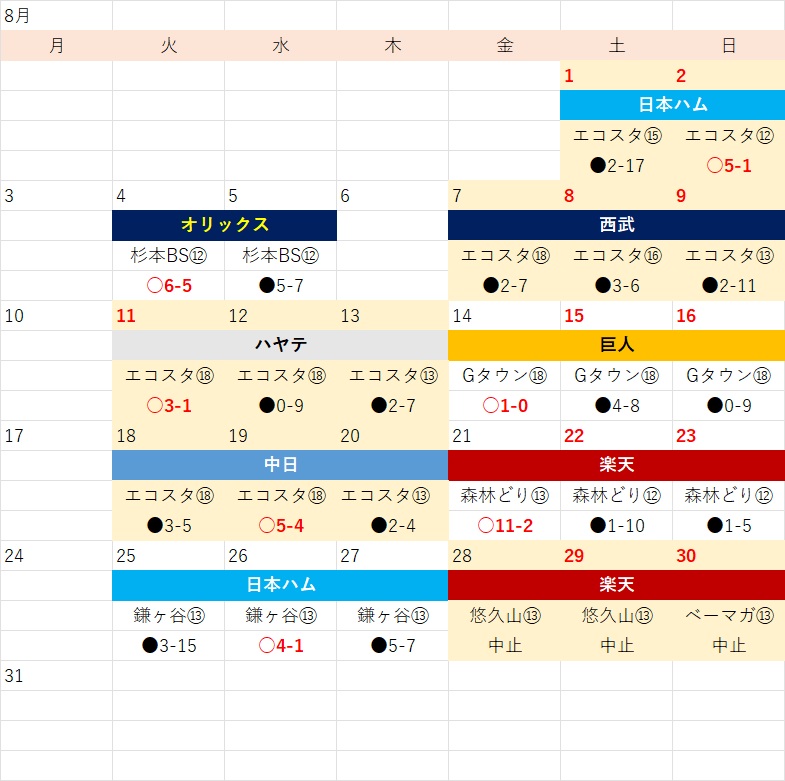
Task: Select the ベーマガ⑬ venue cell
Action: (729, 616)
